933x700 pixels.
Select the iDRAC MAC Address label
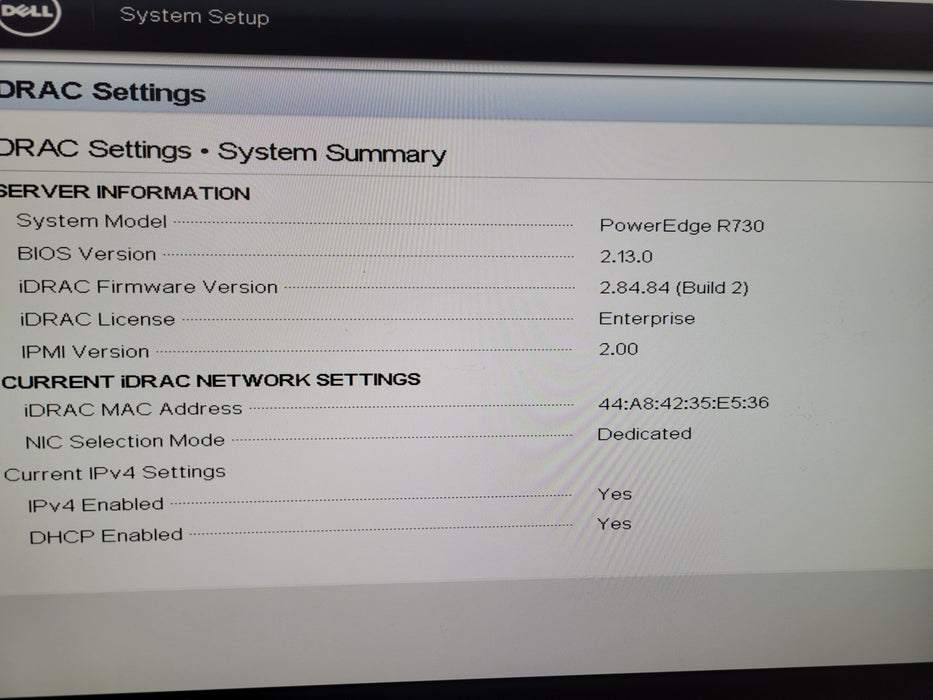pos(133,409)
